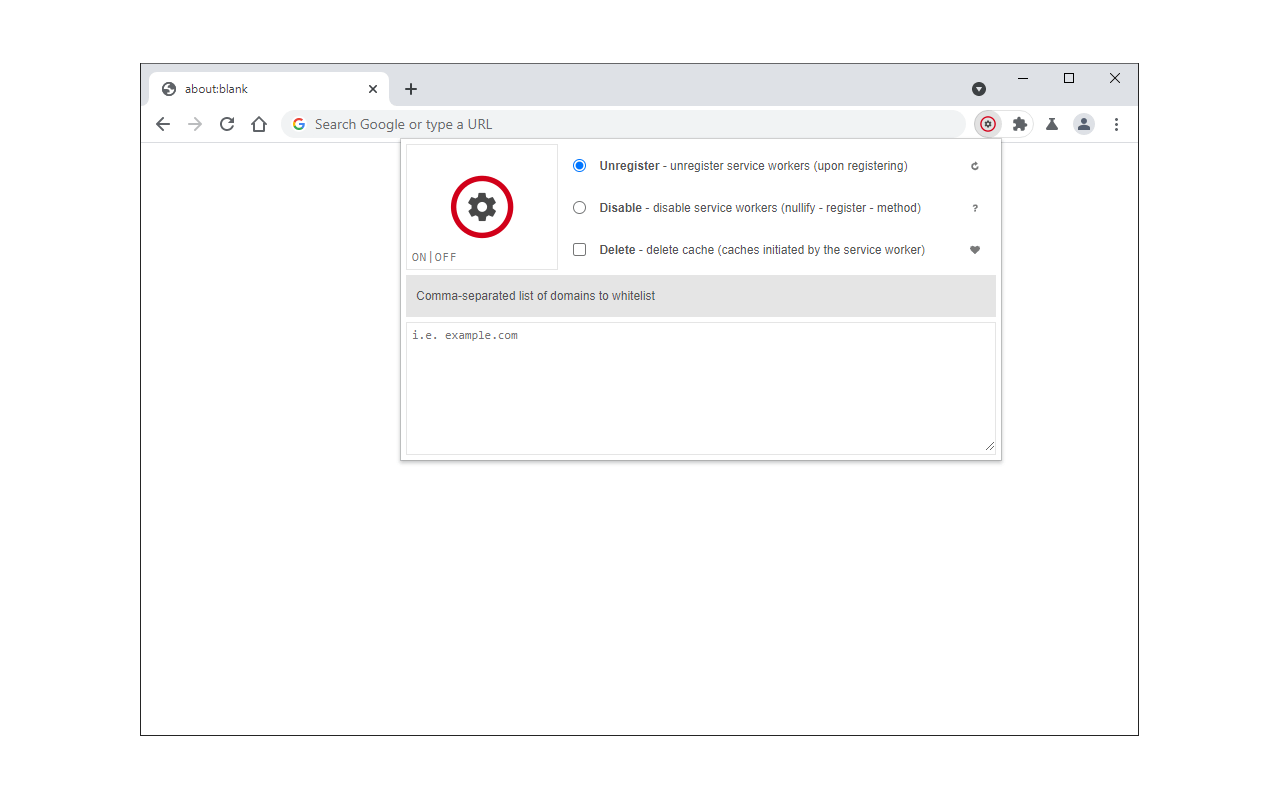Focus the Search Google or type a URL bar
Image resolution: width=1280 pixels, height=800 pixels.
click(x=623, y=124)
